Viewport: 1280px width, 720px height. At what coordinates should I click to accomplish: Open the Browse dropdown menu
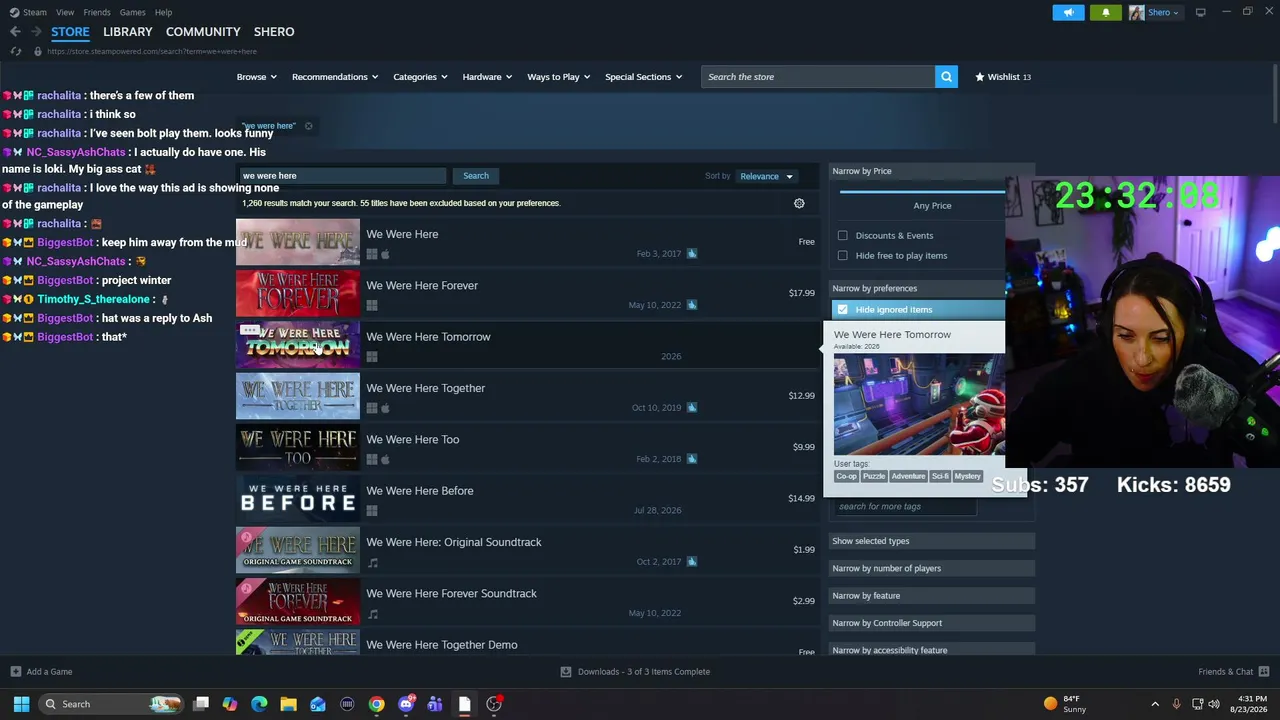257,77
